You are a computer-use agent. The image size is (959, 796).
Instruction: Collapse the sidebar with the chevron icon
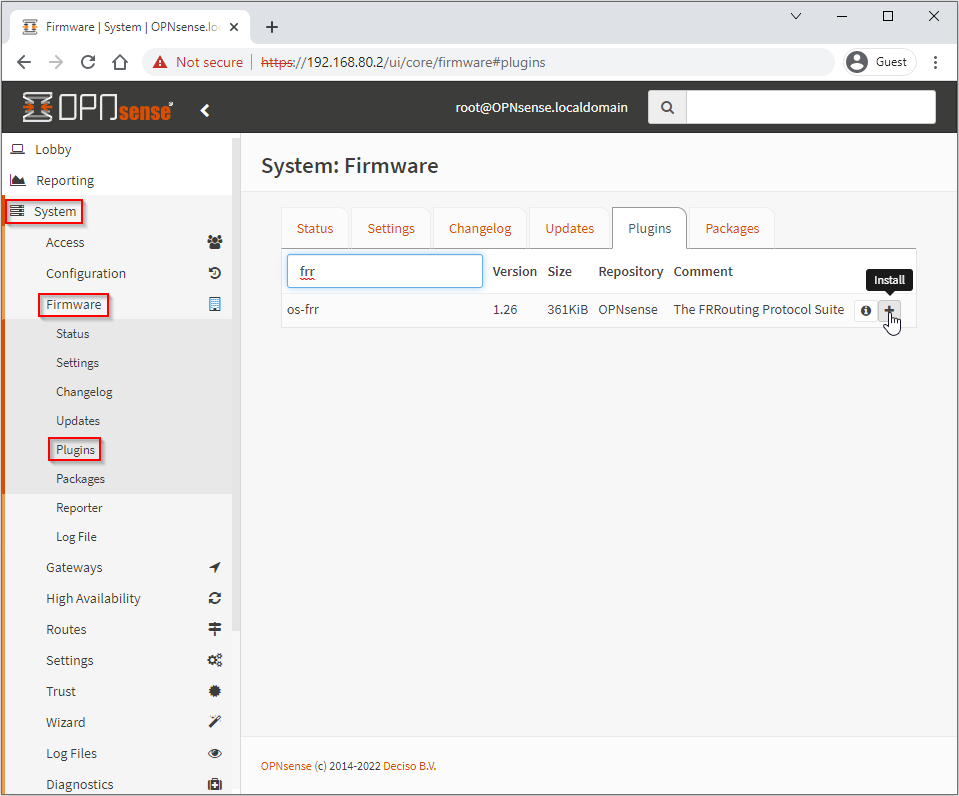coord(205,110)
